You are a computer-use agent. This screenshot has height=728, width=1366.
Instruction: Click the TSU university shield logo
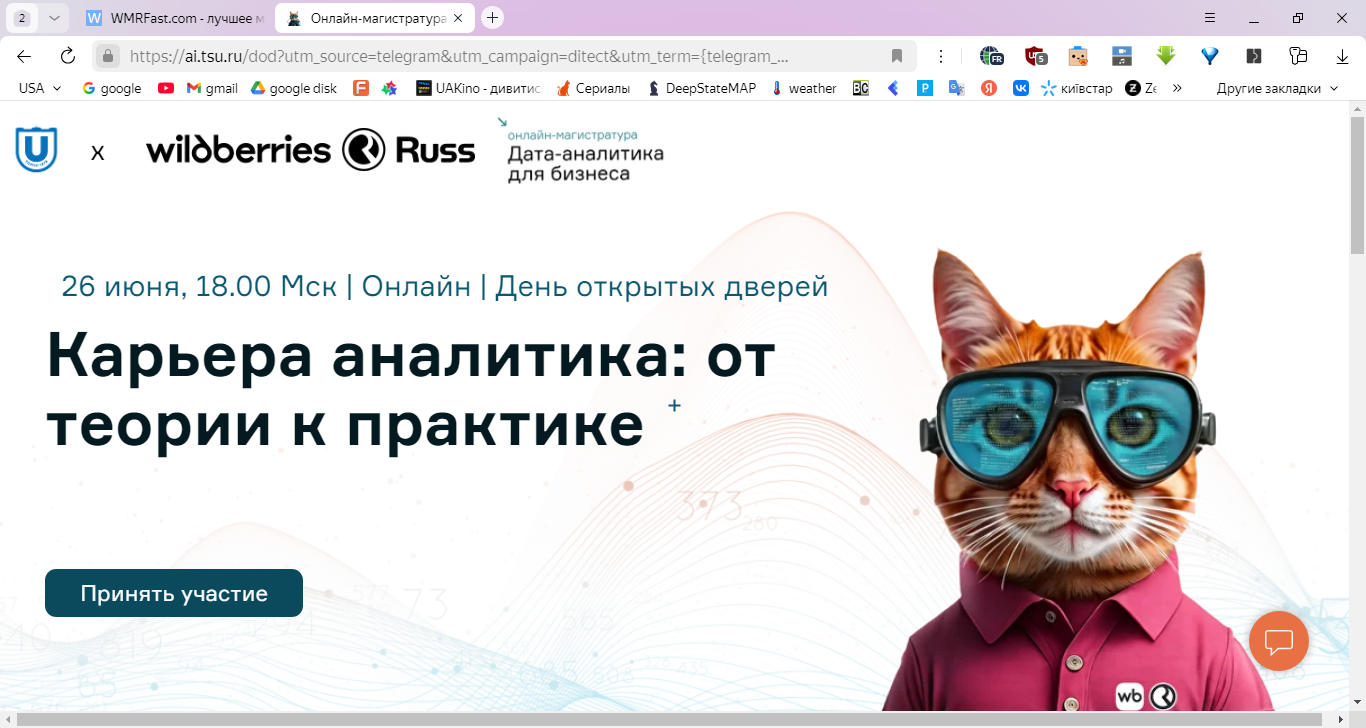point(36,149)
